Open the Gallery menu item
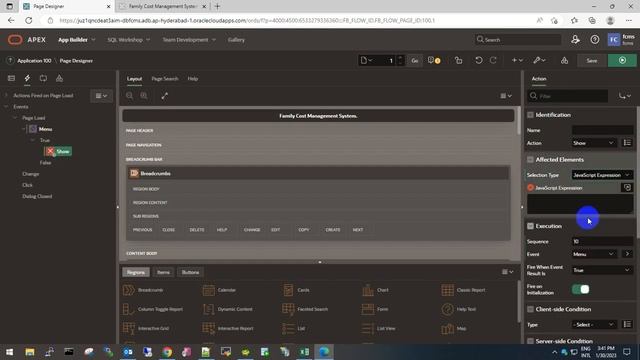Screen dimensions: 640x360 pos(236,40)
